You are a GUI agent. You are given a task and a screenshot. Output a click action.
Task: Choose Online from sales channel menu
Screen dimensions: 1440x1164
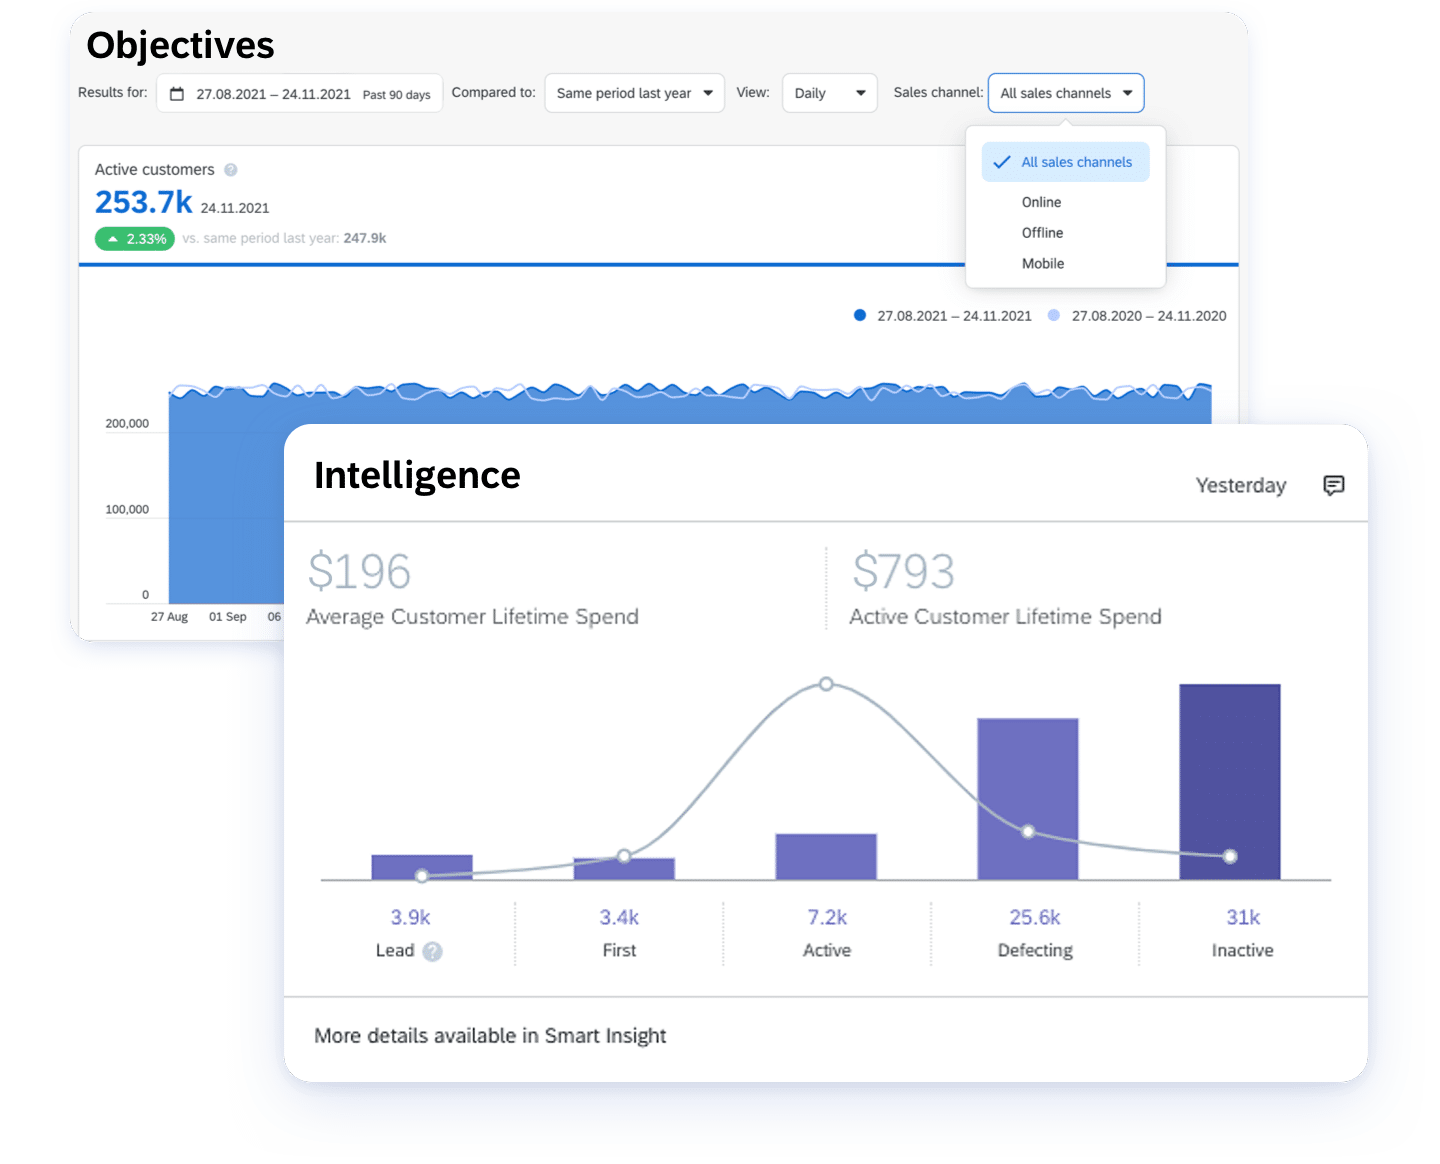(x=1041, y=202)
